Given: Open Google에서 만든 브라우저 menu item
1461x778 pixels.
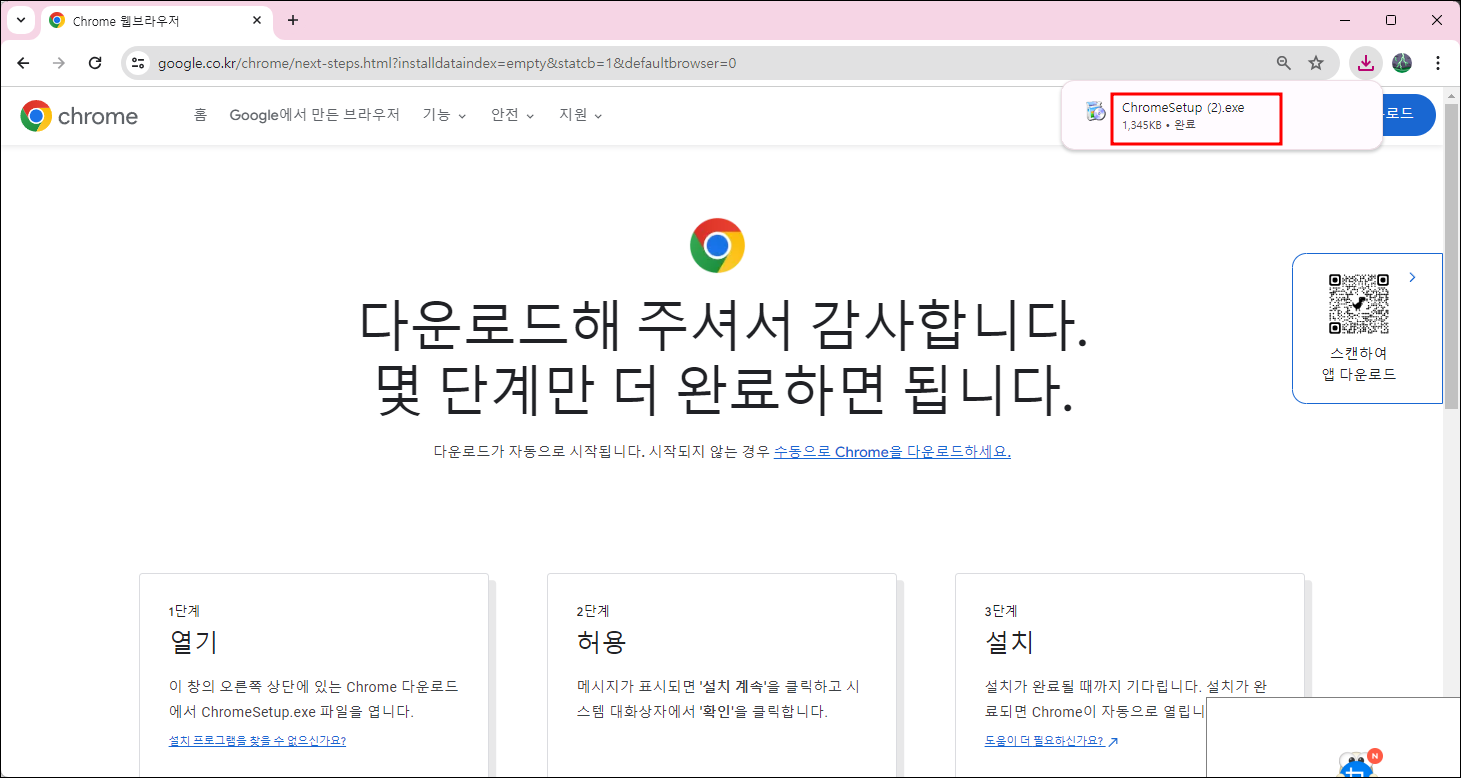Looking at the screenshot, I should coord(314,115).
